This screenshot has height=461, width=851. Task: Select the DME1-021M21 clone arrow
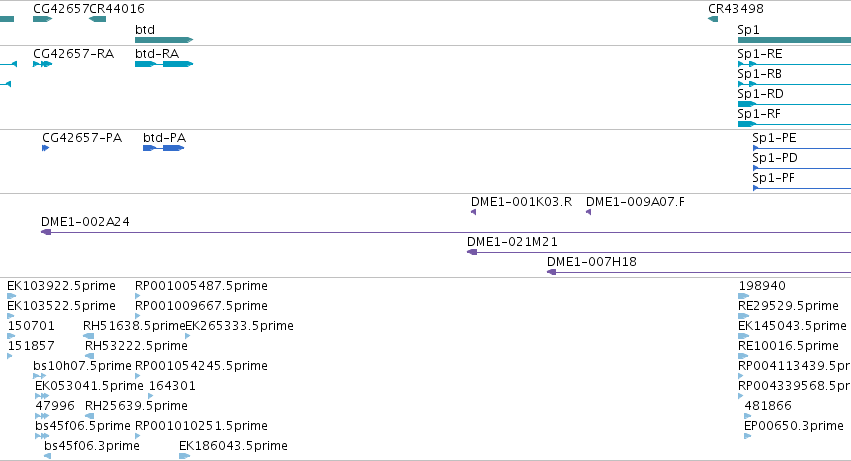click(472, 252)
